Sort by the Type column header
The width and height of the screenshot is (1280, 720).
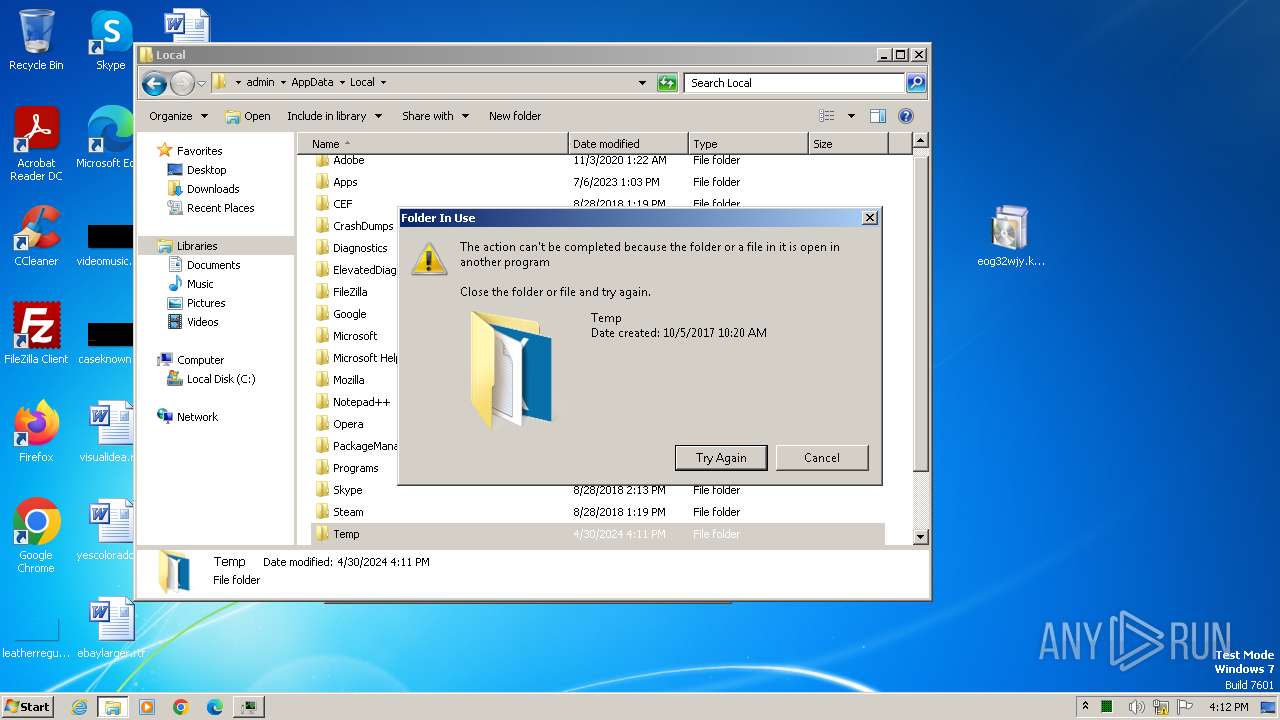pos(748,144)
